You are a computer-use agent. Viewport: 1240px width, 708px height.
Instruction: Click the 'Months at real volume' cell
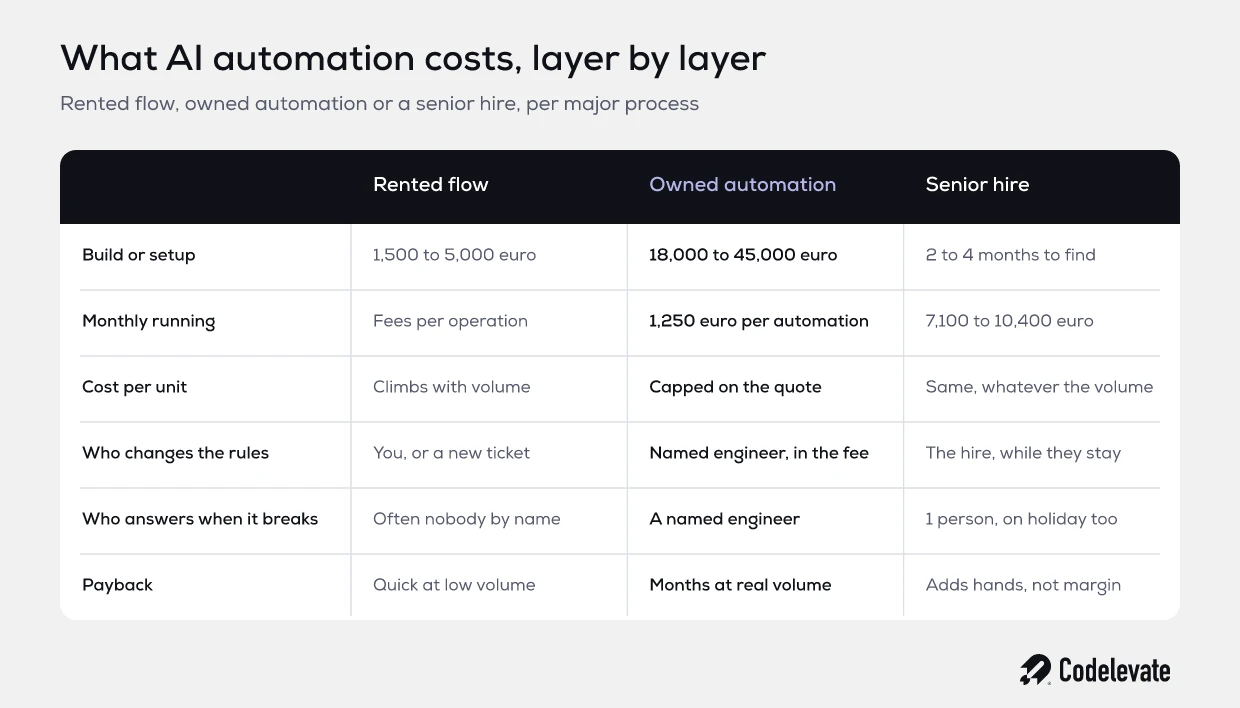pyautogui.click(x=740, y=585)
